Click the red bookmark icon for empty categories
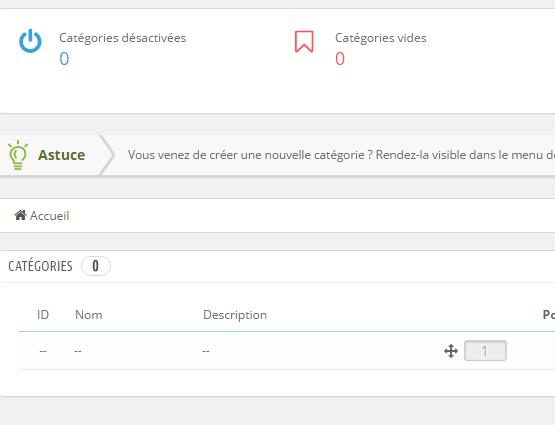The image size is (555, 425). pos(304,42)
